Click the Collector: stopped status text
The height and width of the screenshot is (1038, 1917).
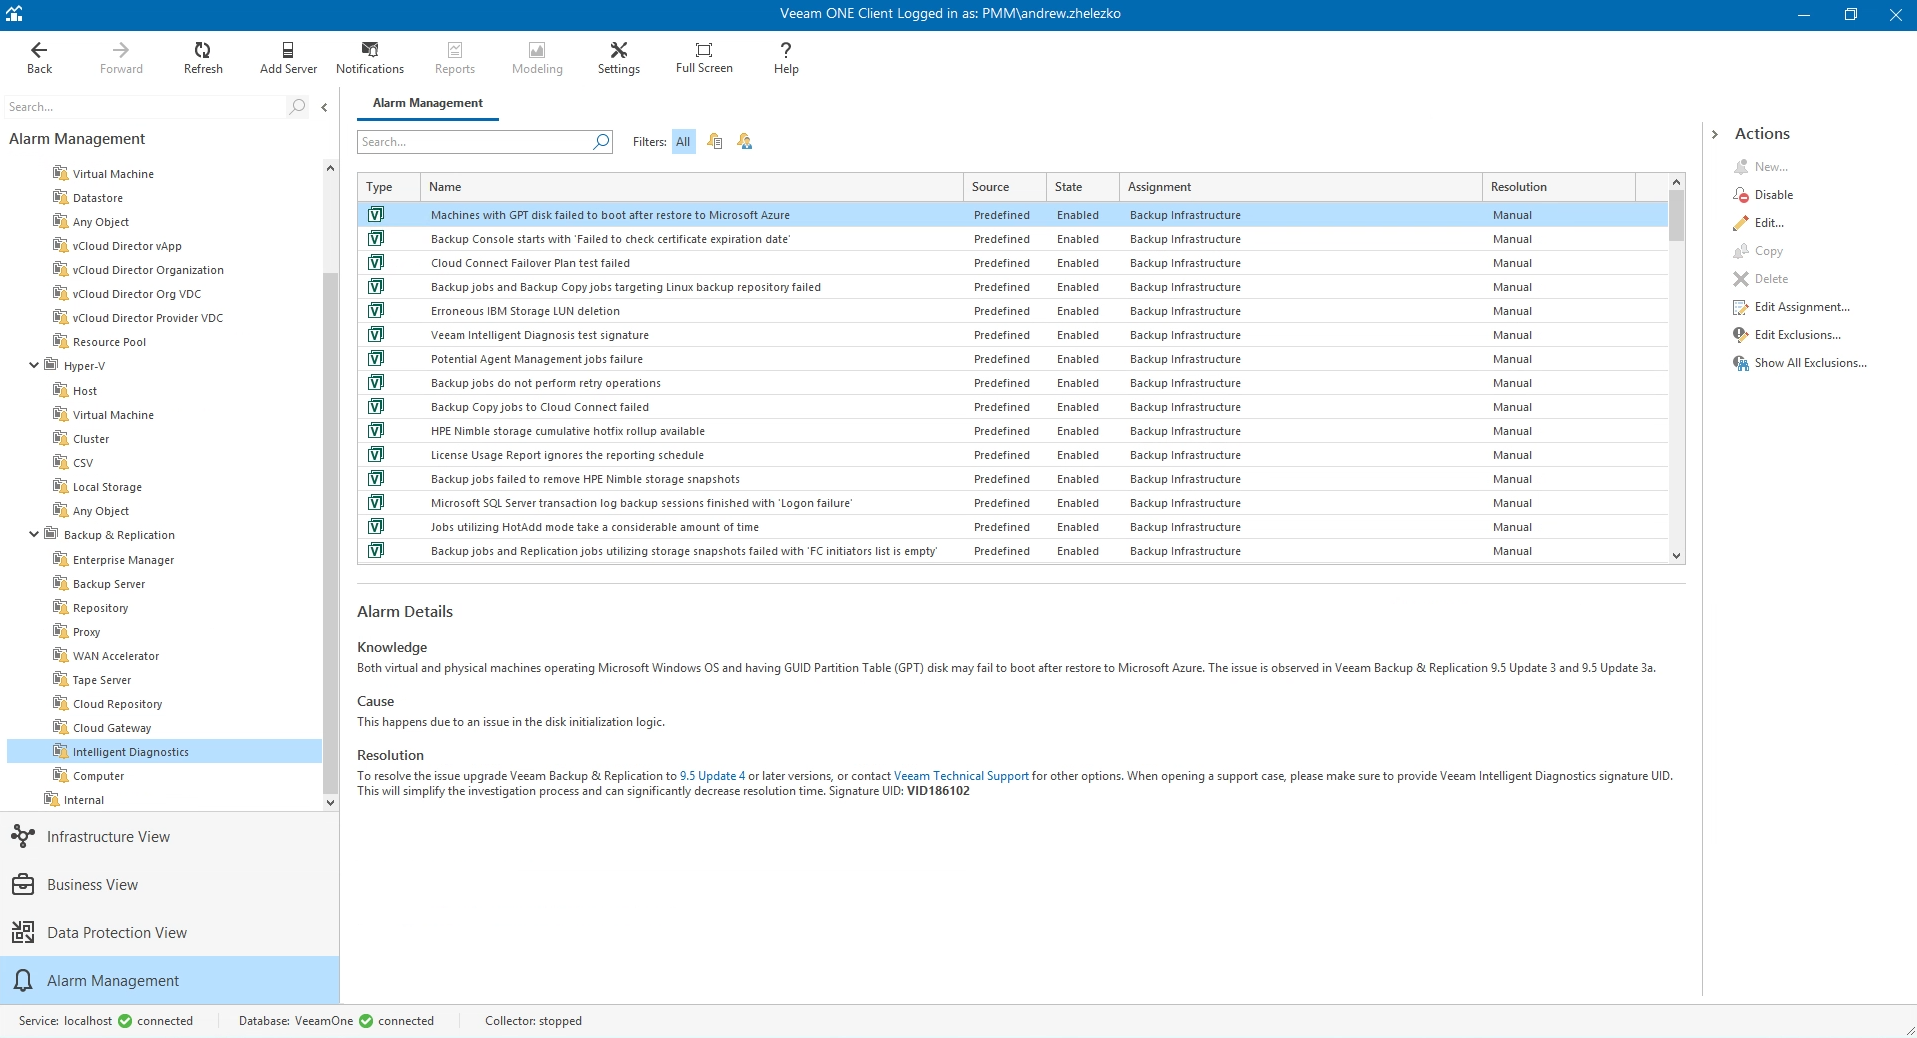point(533,1021)
